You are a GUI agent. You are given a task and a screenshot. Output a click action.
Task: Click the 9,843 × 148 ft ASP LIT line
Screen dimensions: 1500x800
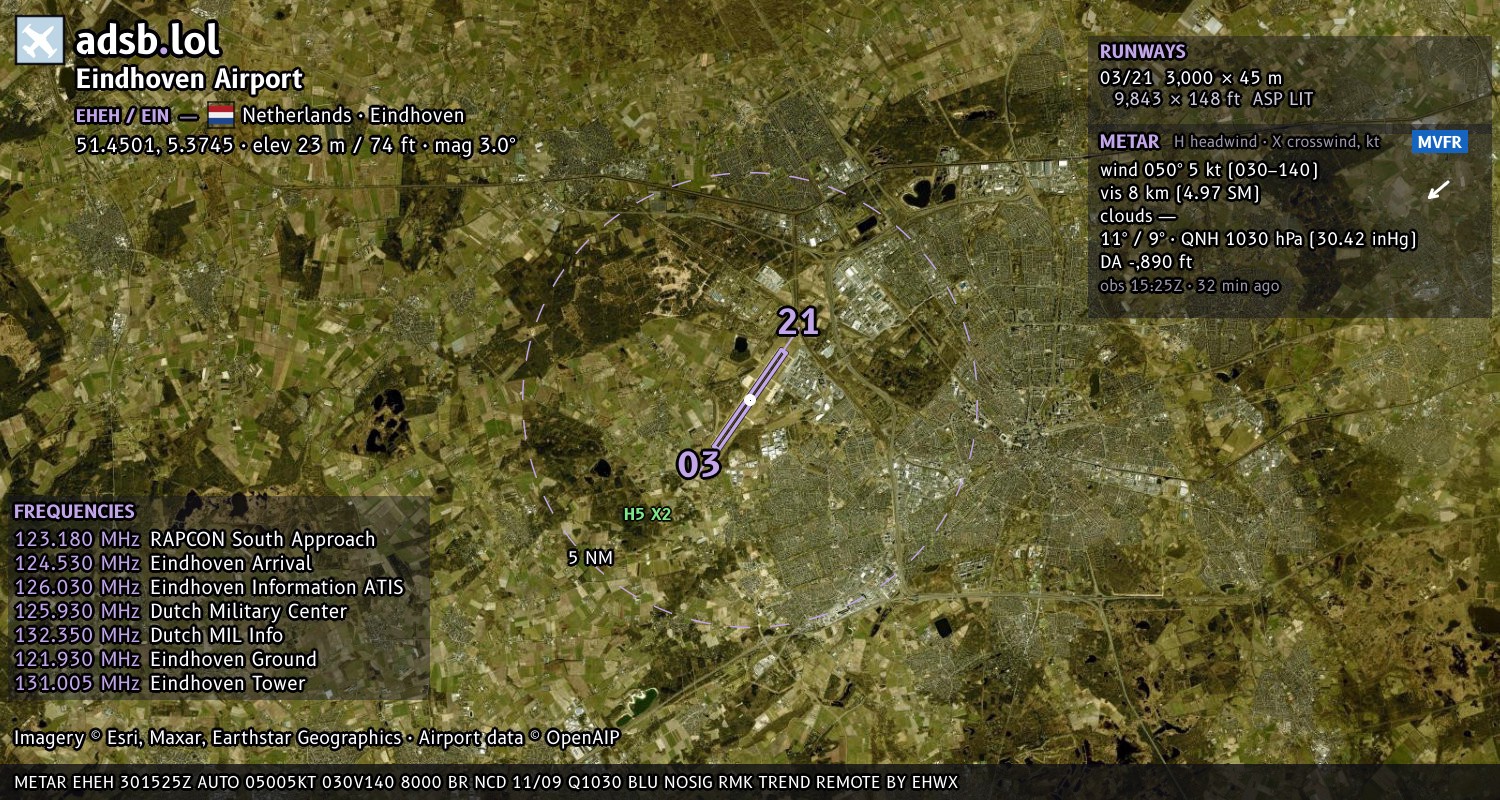point(1213,99)
